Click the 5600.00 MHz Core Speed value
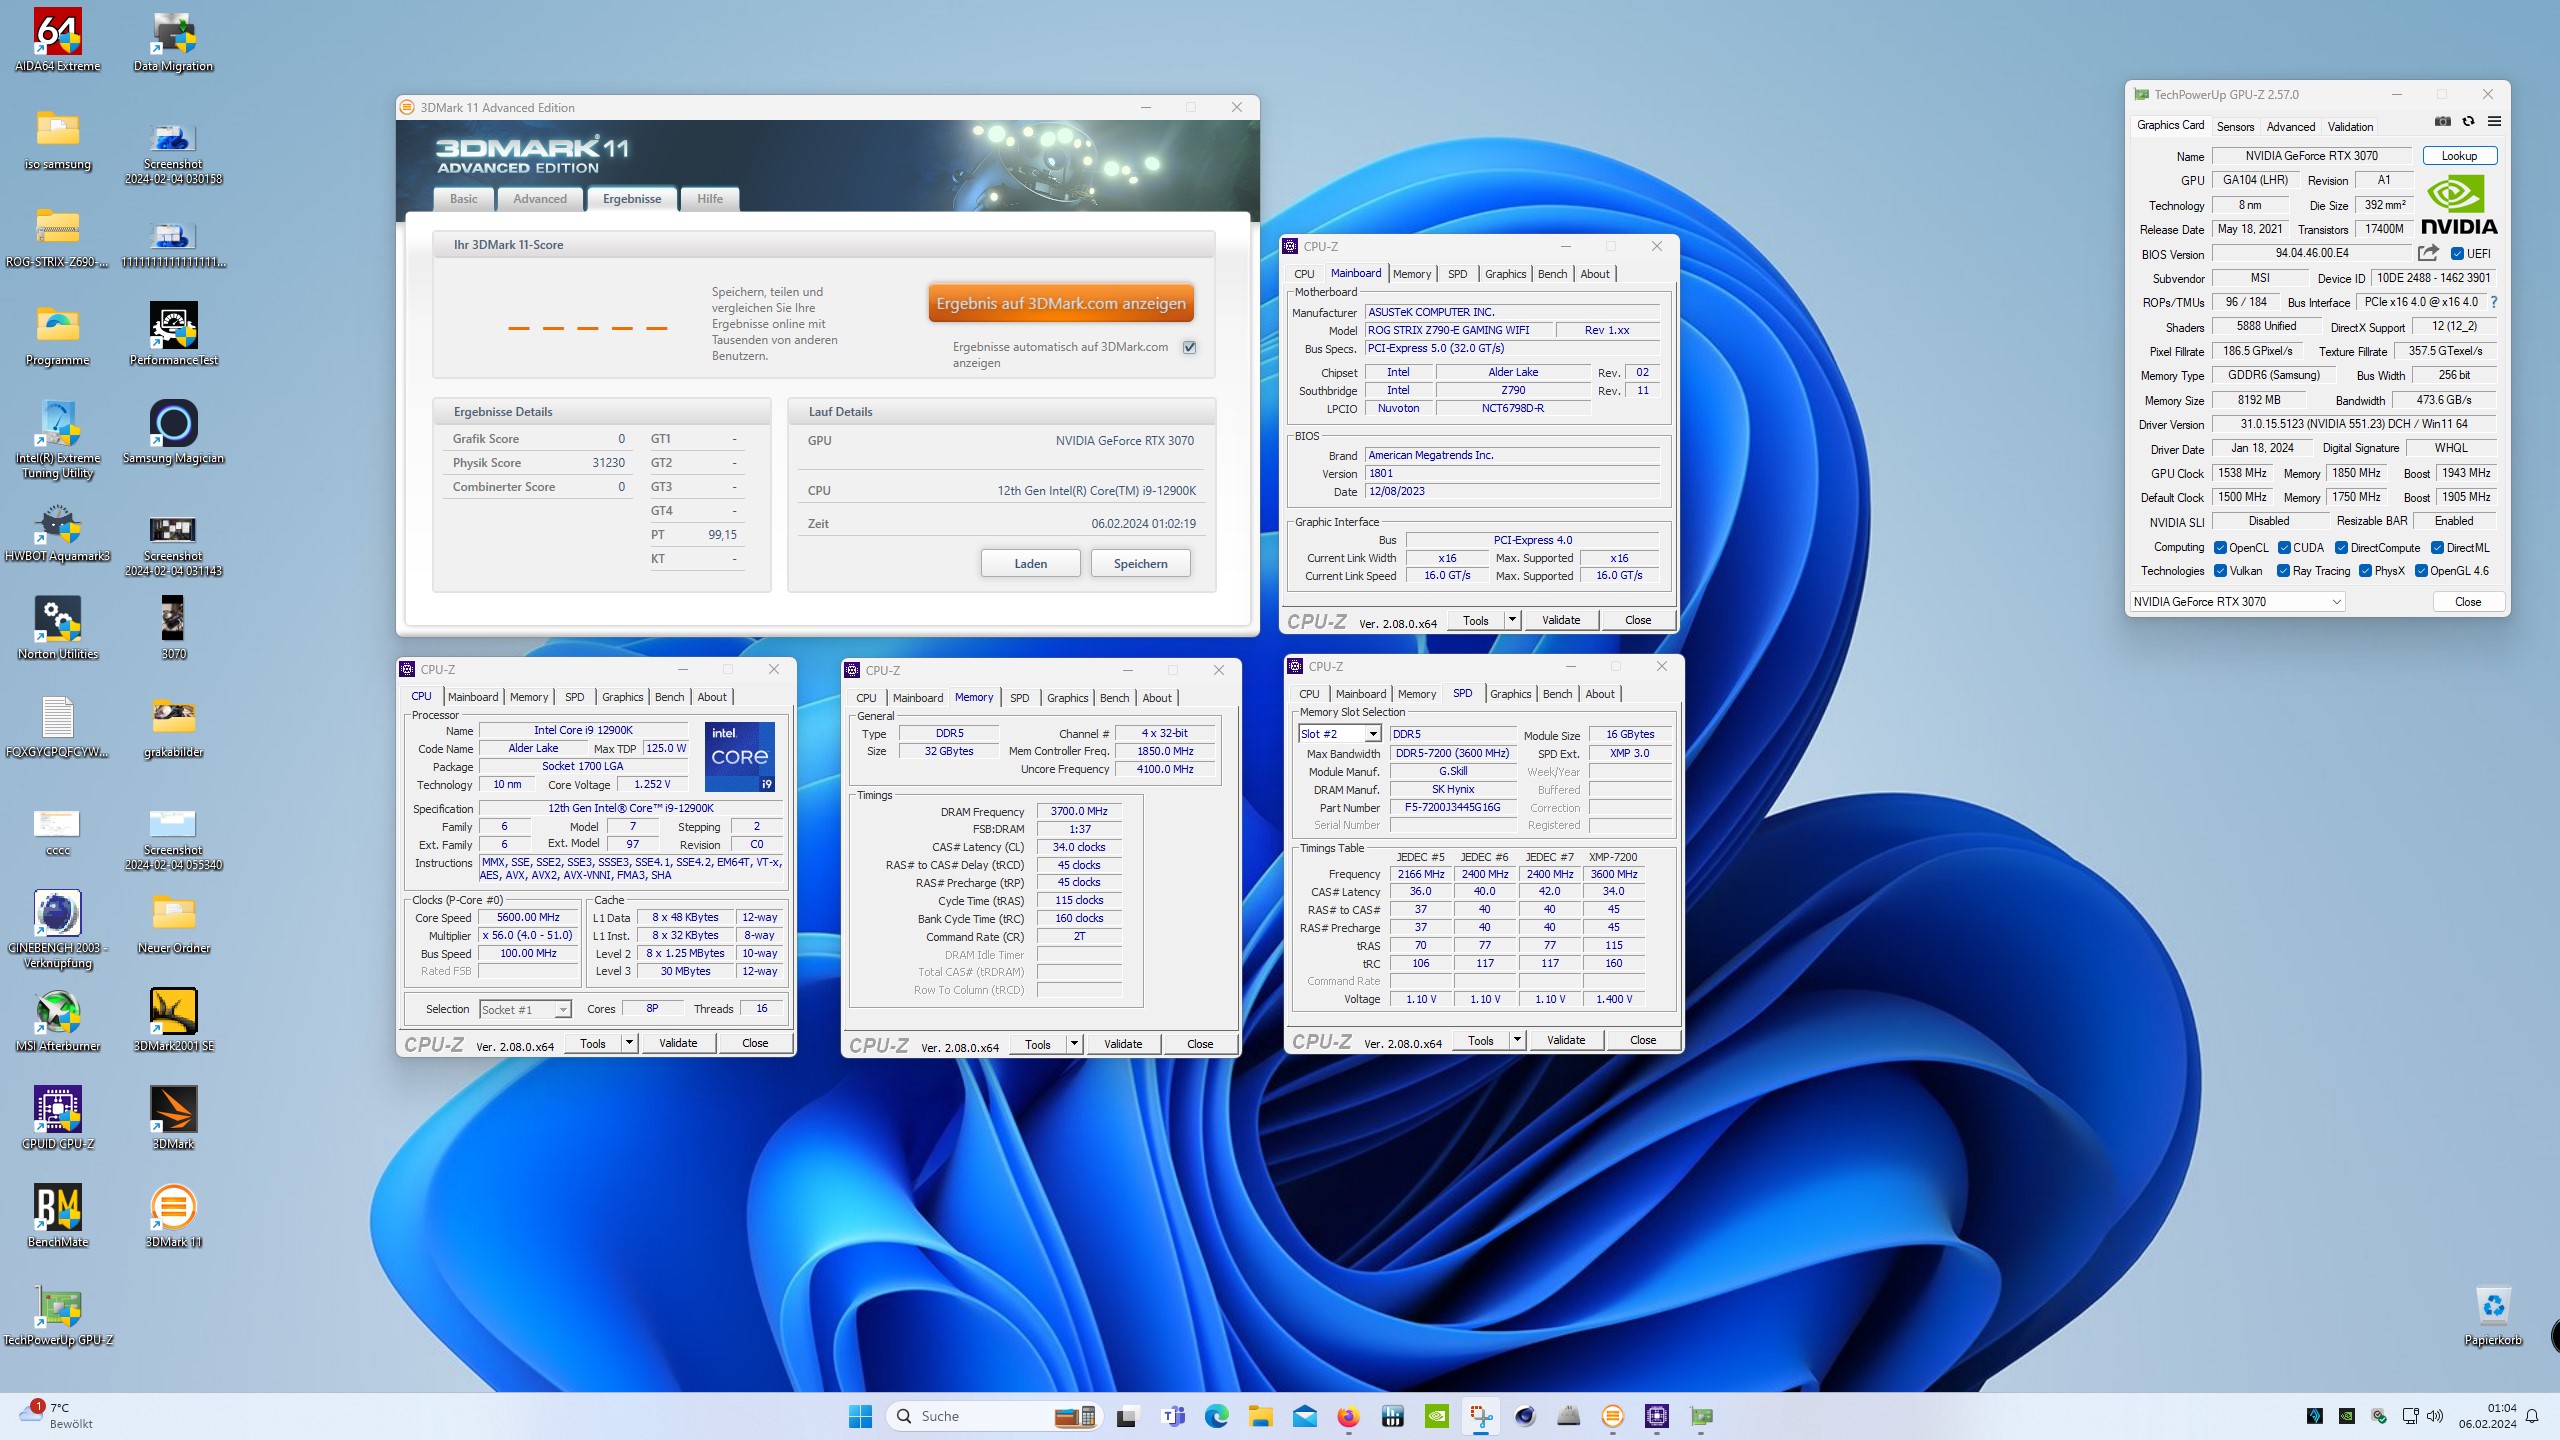 pyautogui.click(x=528, y=918)
